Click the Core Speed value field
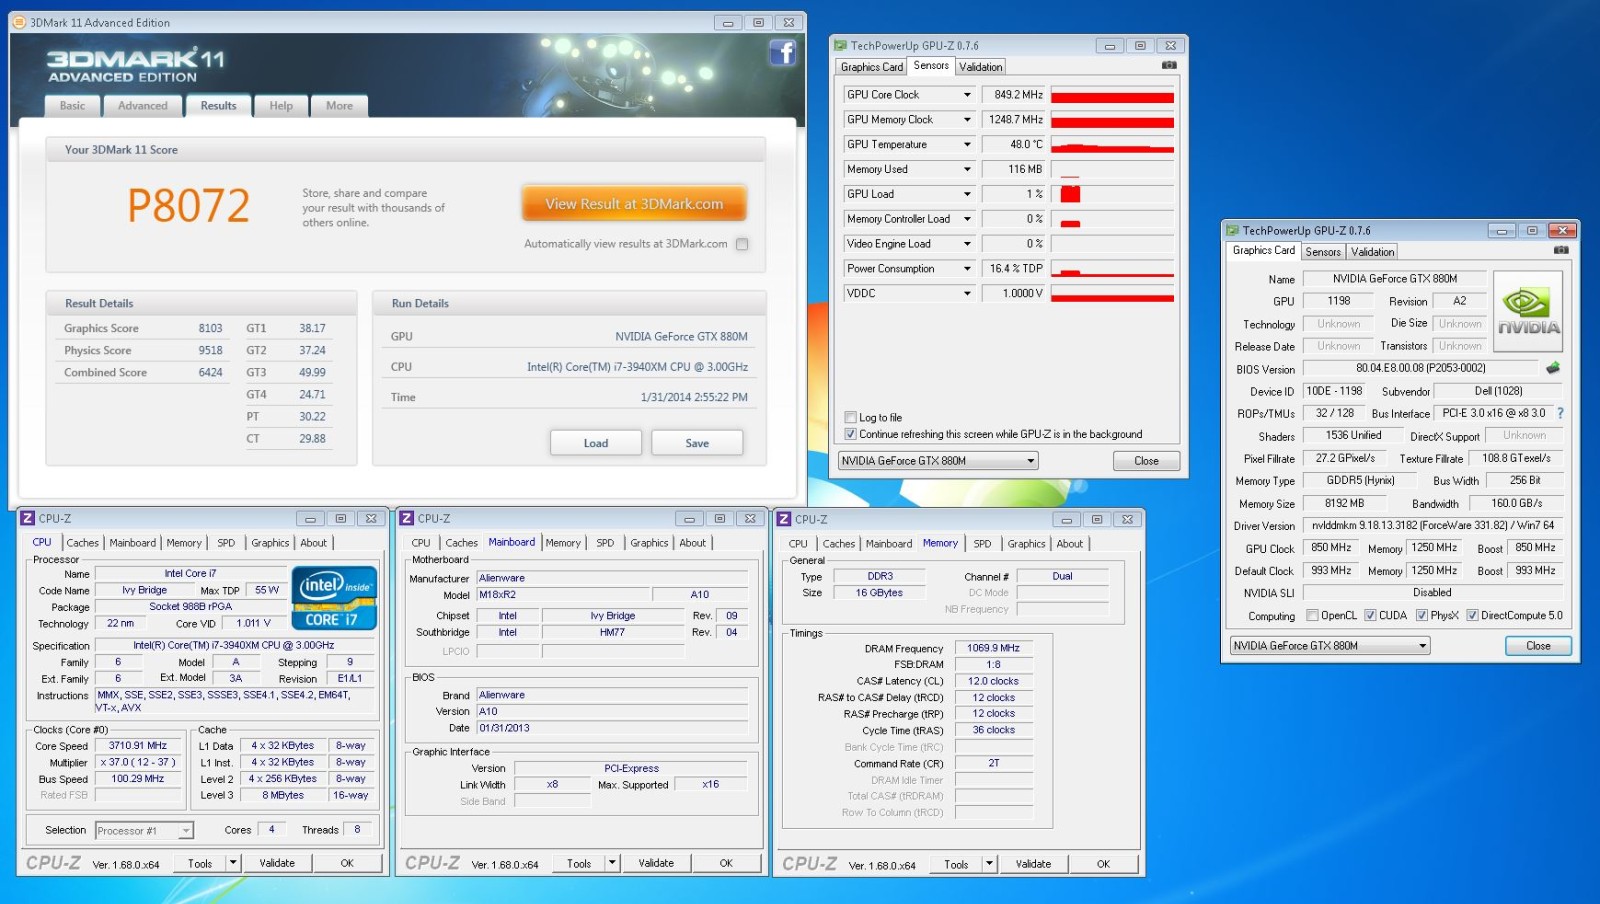Viewport: 1600px width, 904px height. [x=138, y=746]
